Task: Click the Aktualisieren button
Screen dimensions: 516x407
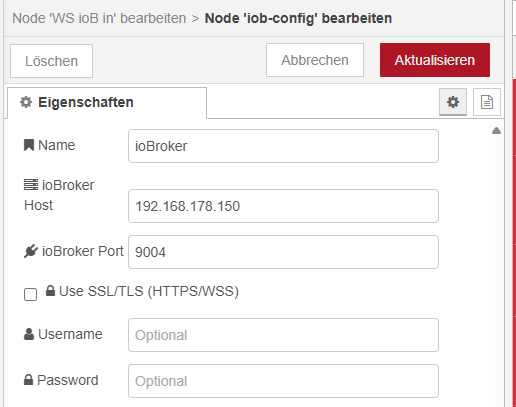Action: tap(435, 60)
